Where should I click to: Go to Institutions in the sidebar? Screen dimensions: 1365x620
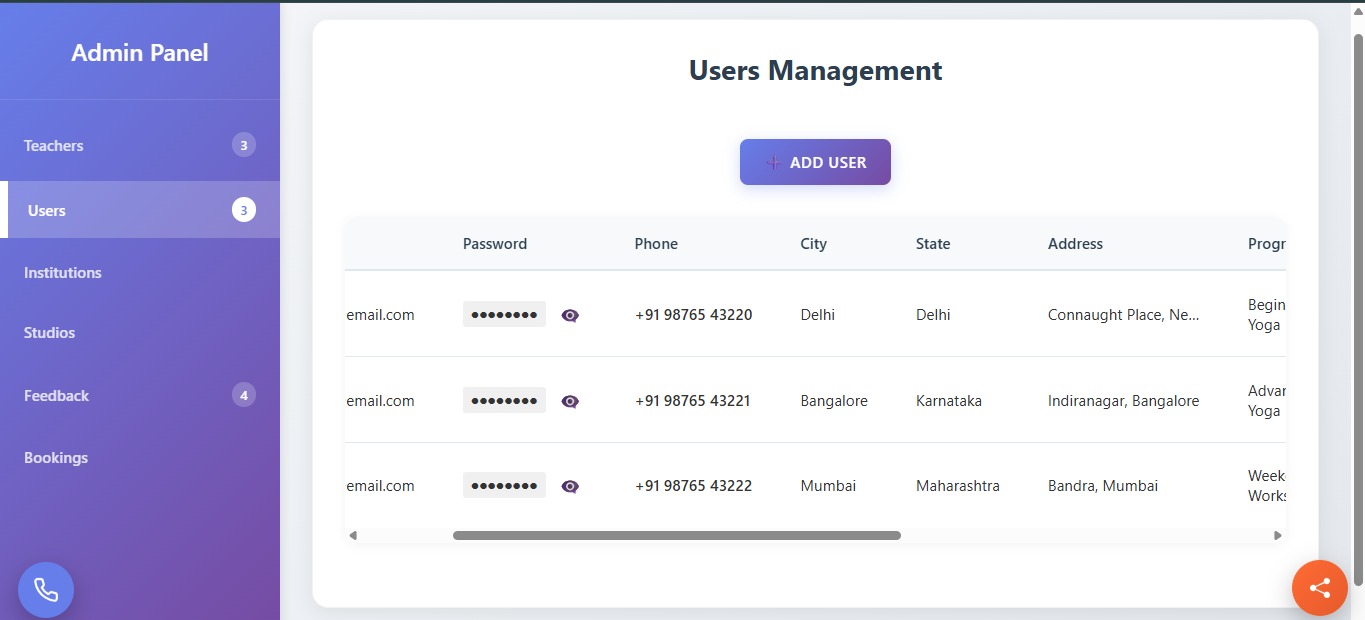[63, 273]
